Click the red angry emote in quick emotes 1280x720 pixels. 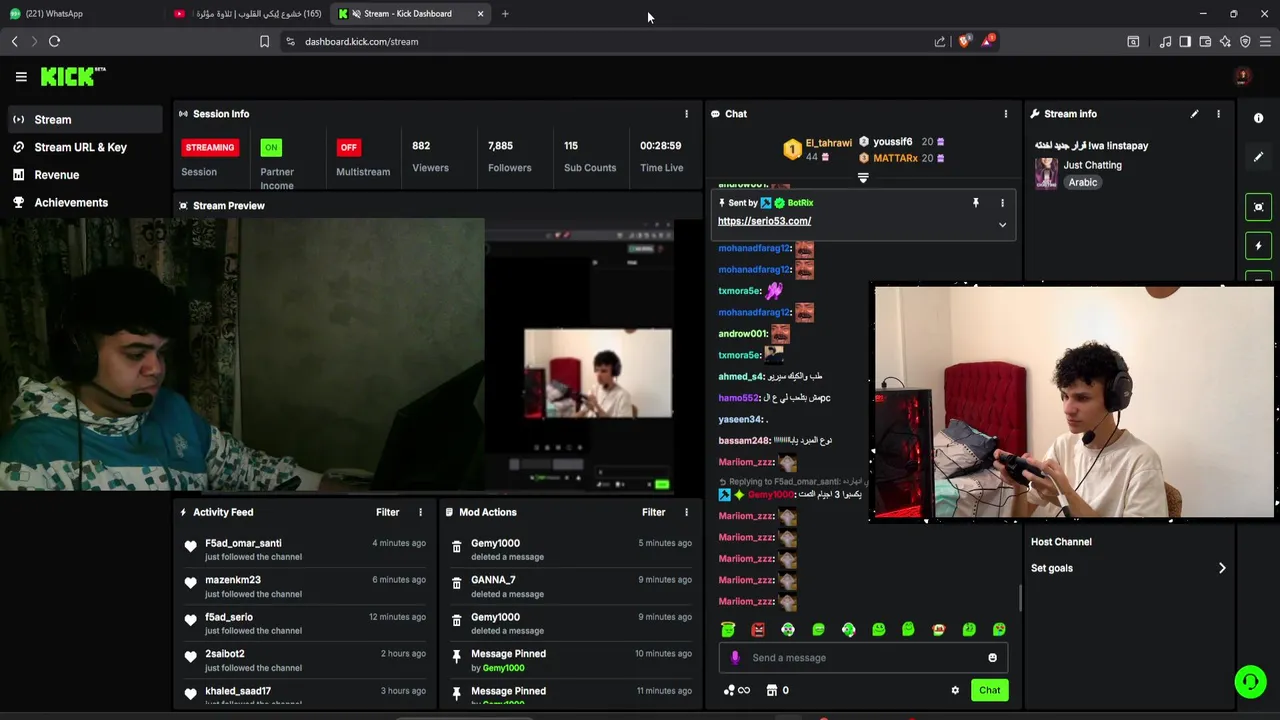click(758, 629)
